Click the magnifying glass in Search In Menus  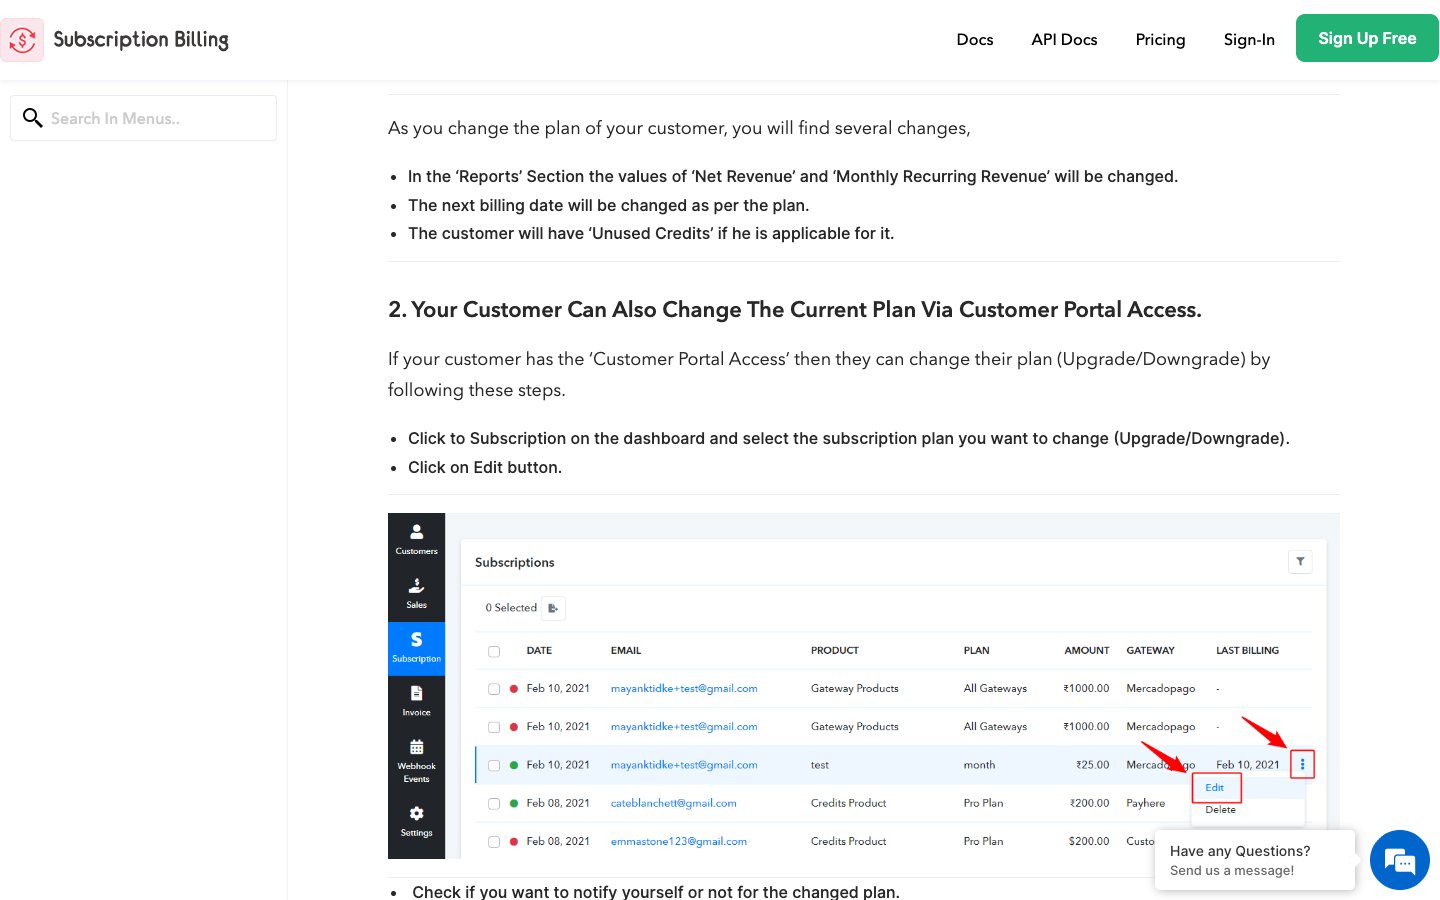point(33,118)
